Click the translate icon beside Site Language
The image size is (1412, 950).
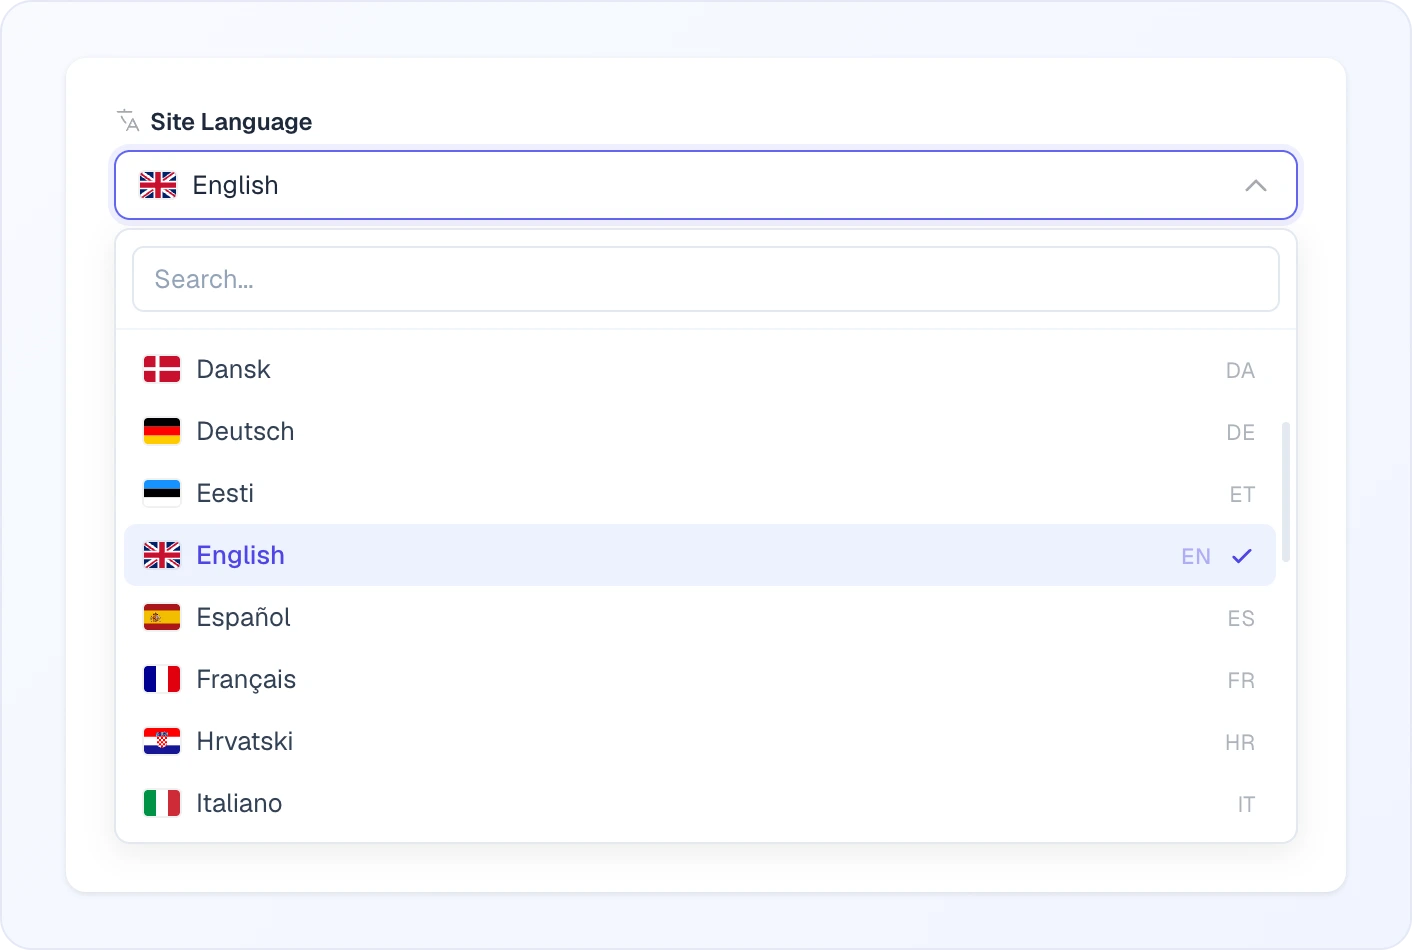pyautogui.click(x=128, y=121)
